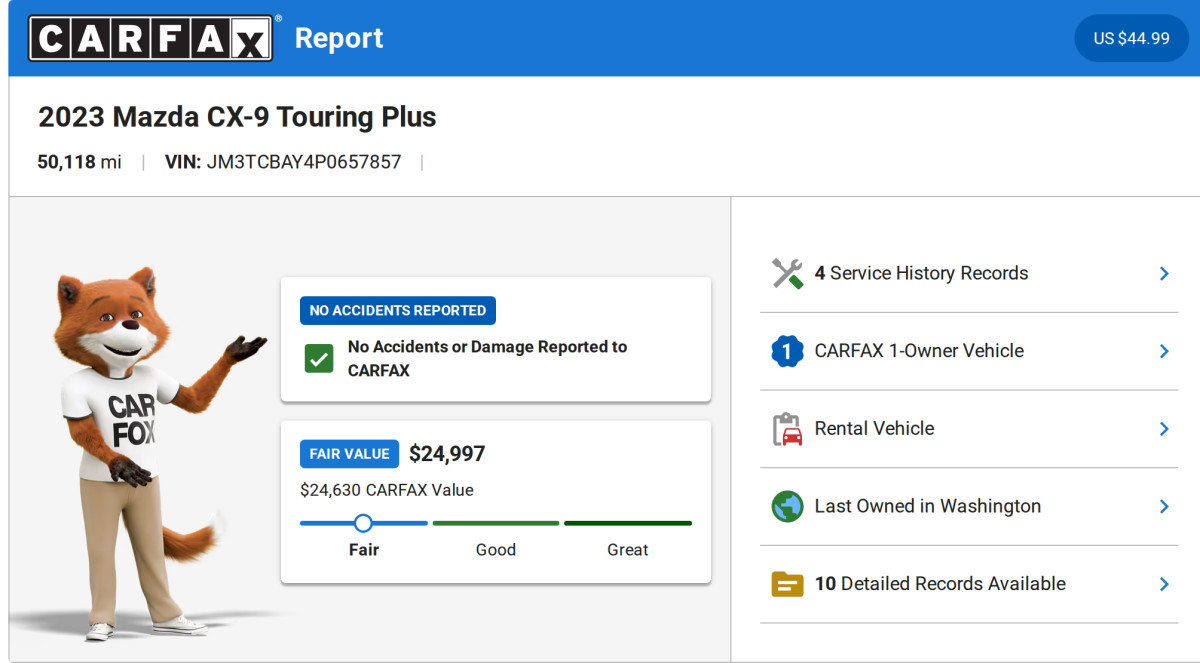Click the Rental Vehicle clipboard icon
This screenshot has height=663, width=1200.
click(786, 428)
